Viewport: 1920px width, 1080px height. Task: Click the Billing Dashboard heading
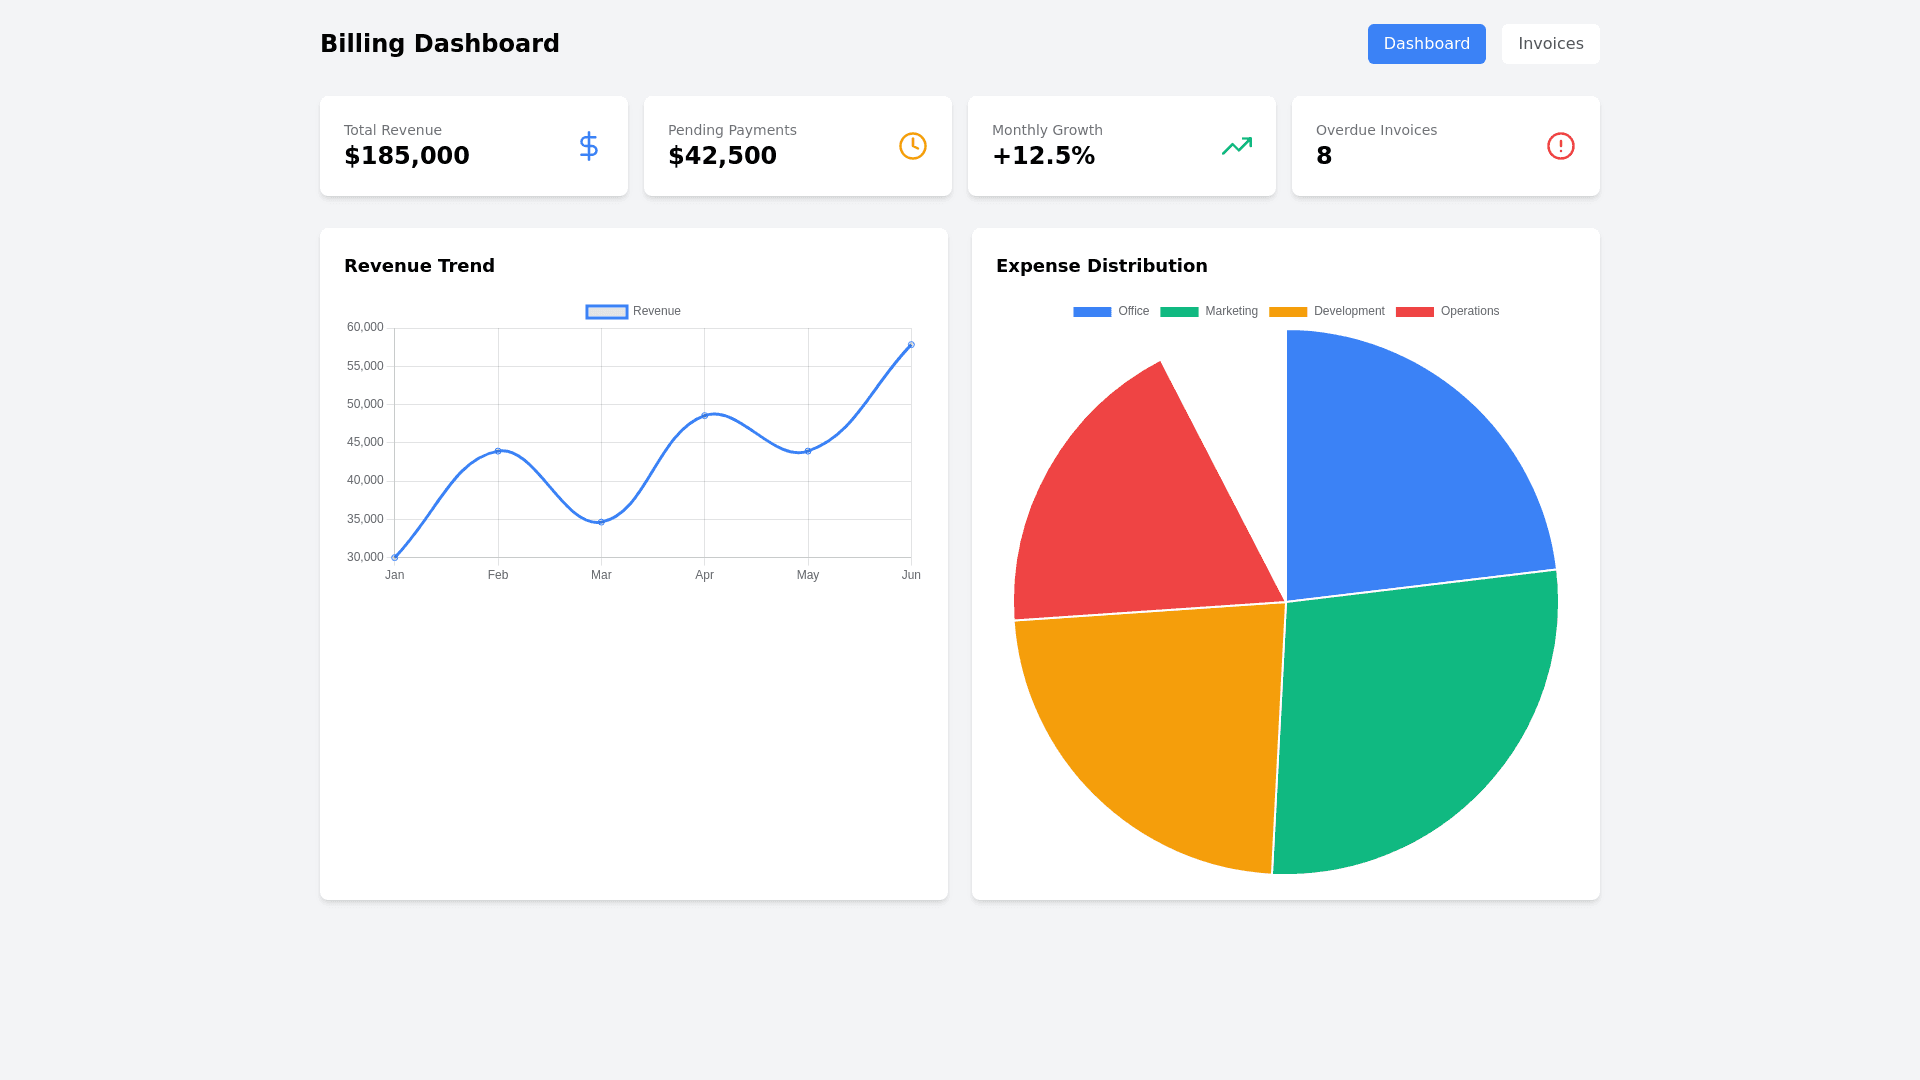[439, 44]
